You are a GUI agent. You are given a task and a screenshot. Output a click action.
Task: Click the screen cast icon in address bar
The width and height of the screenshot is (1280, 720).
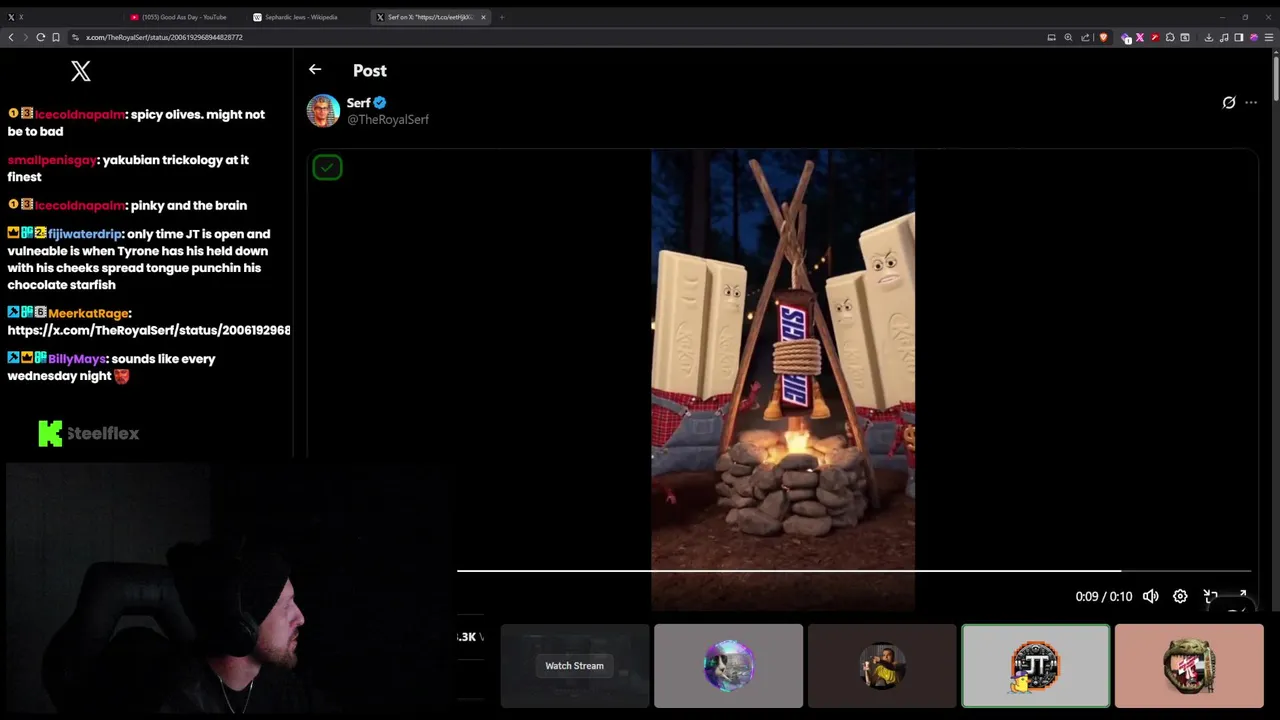point(1051,37)
